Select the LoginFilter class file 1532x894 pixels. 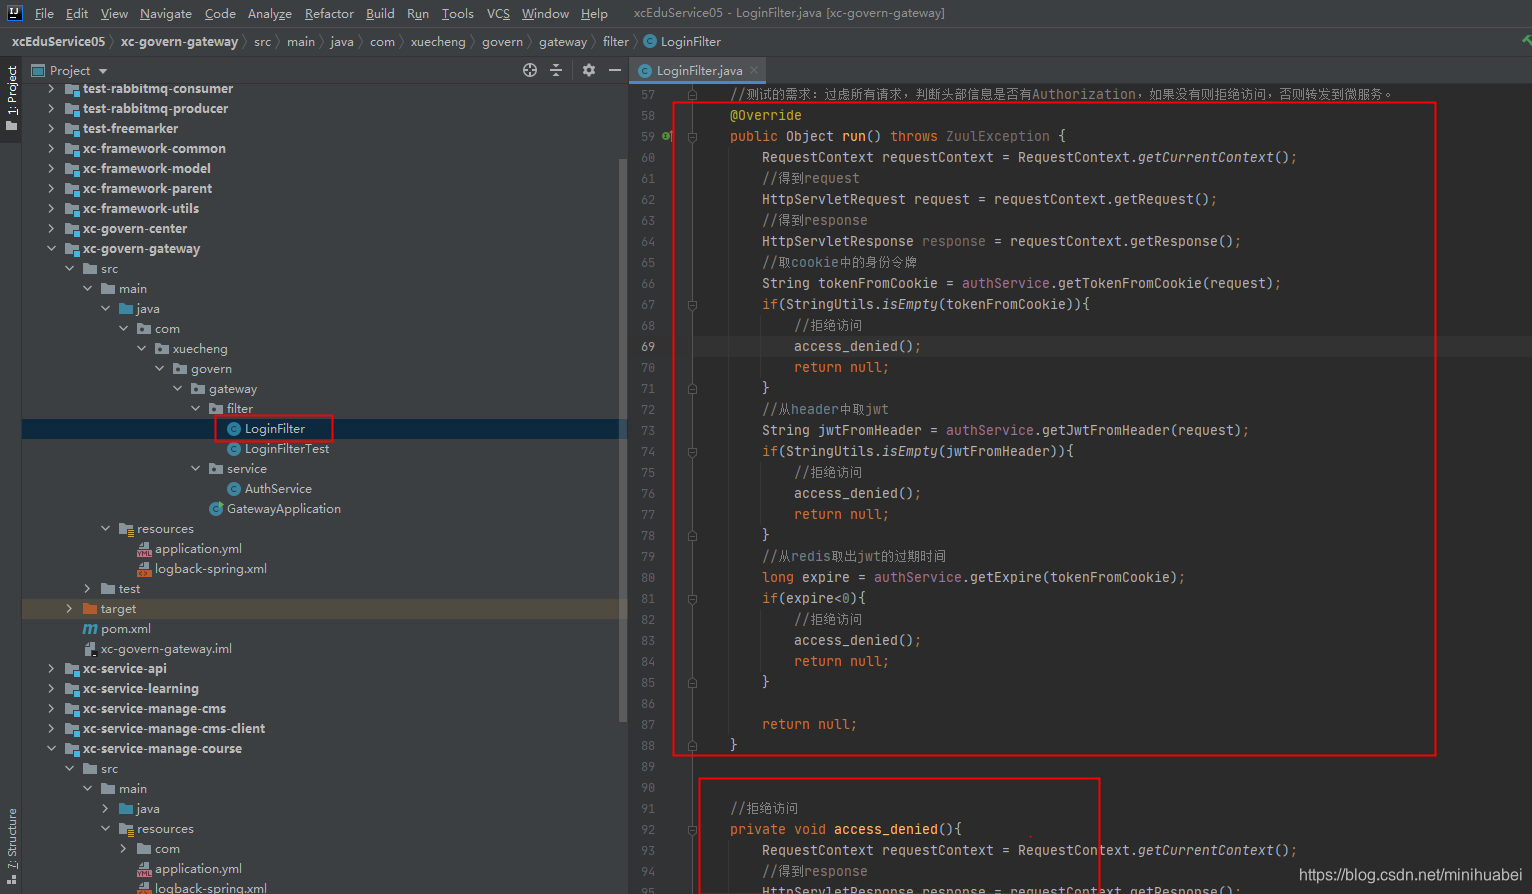click(274, 429)
